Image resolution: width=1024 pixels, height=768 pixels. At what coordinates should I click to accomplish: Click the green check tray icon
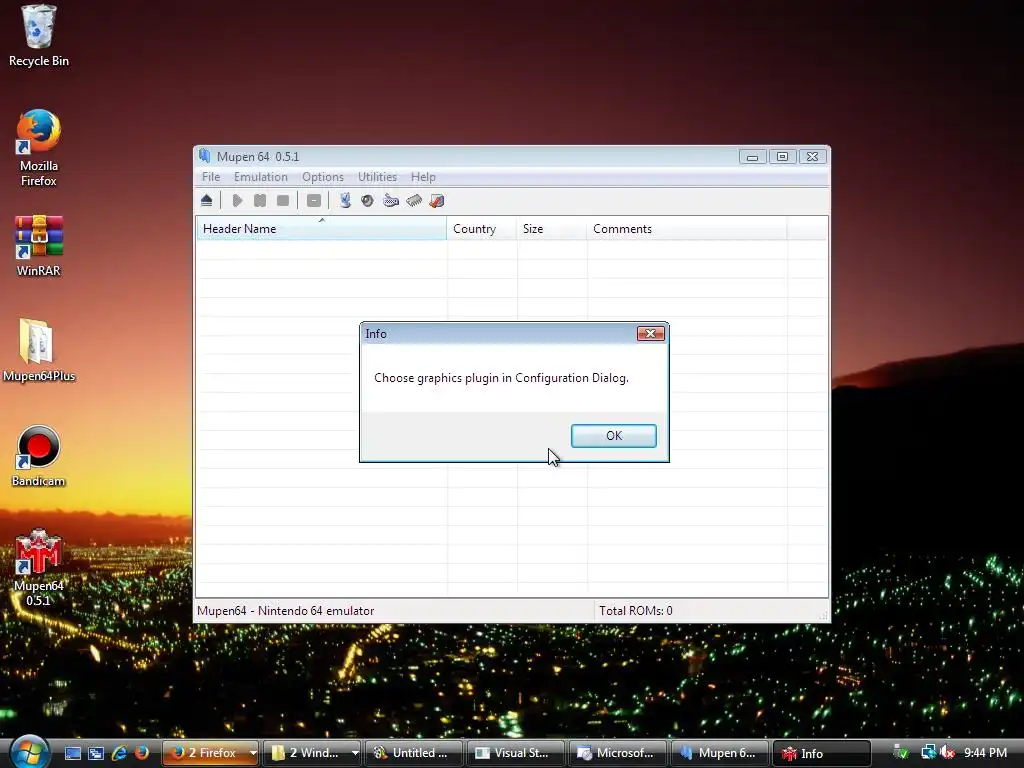[x=901, y=753]
